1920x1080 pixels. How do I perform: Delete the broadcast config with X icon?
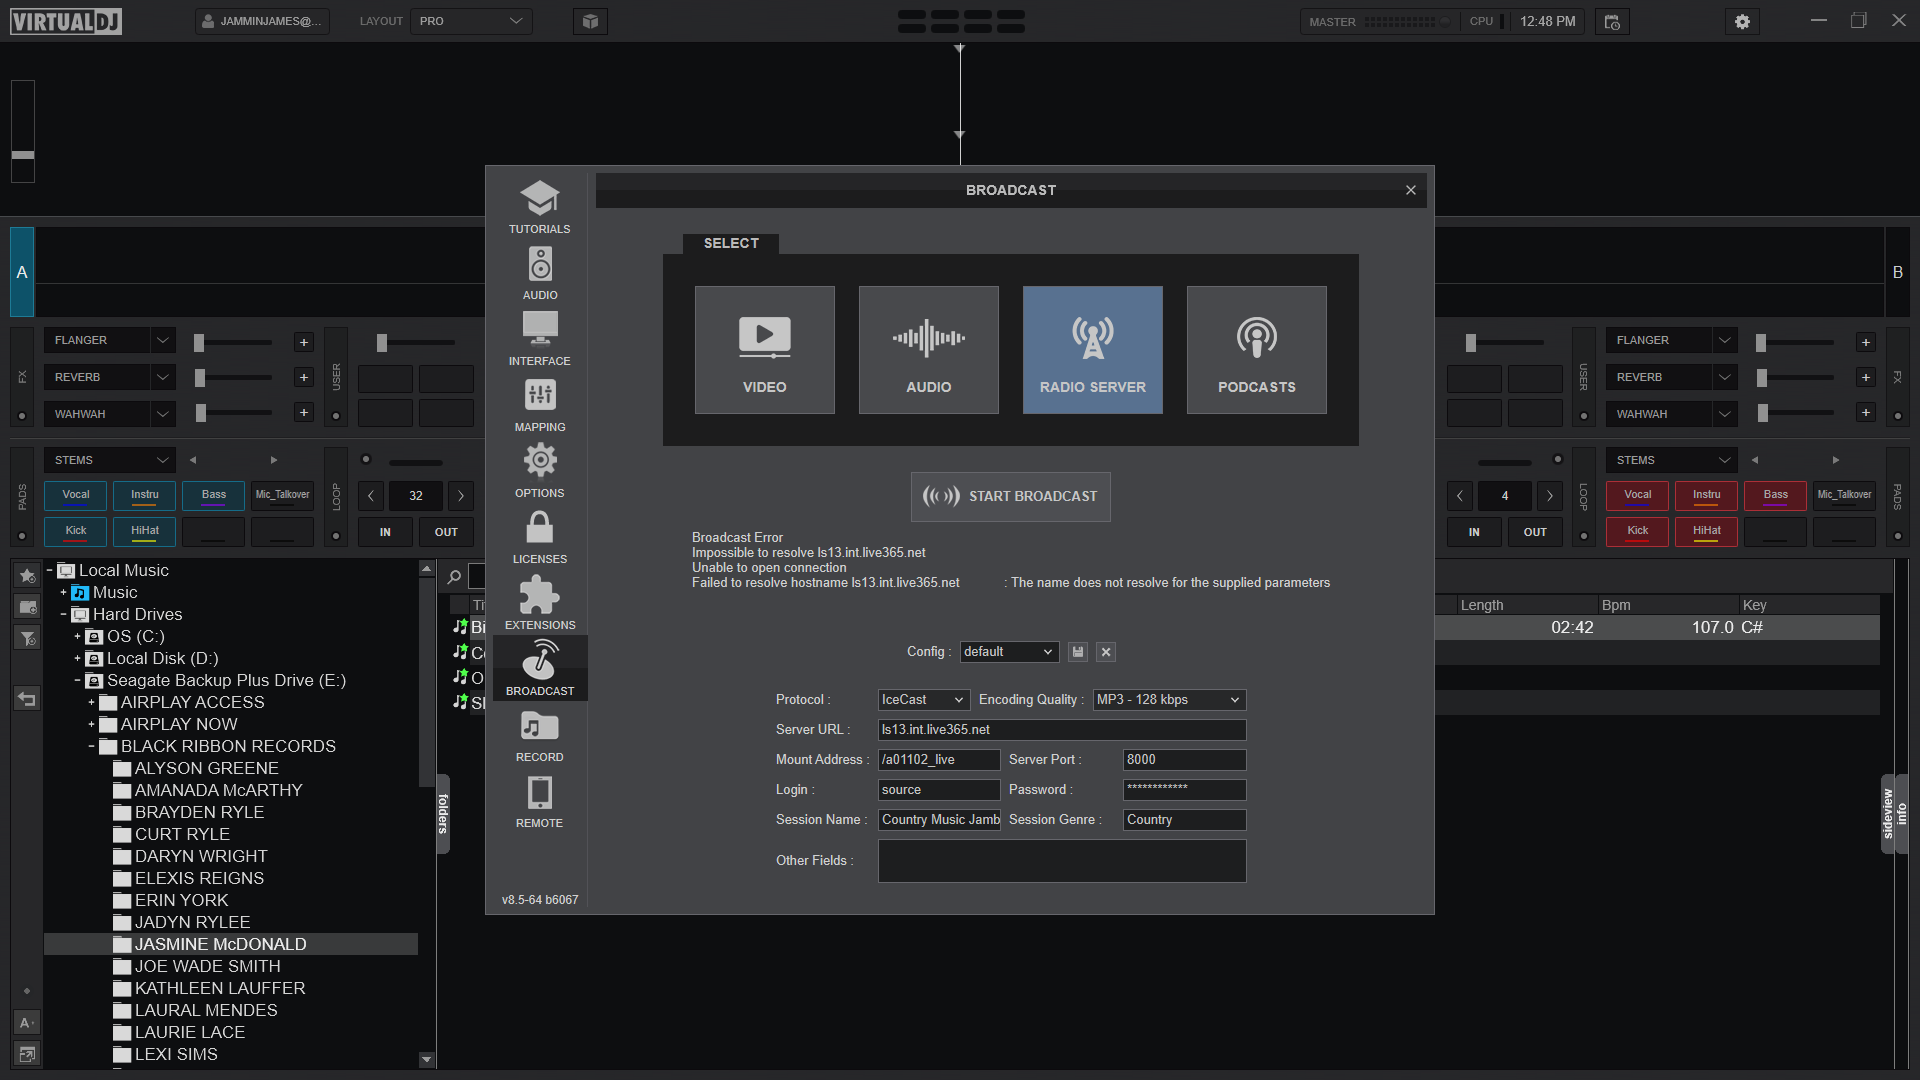click(1105, 652)
